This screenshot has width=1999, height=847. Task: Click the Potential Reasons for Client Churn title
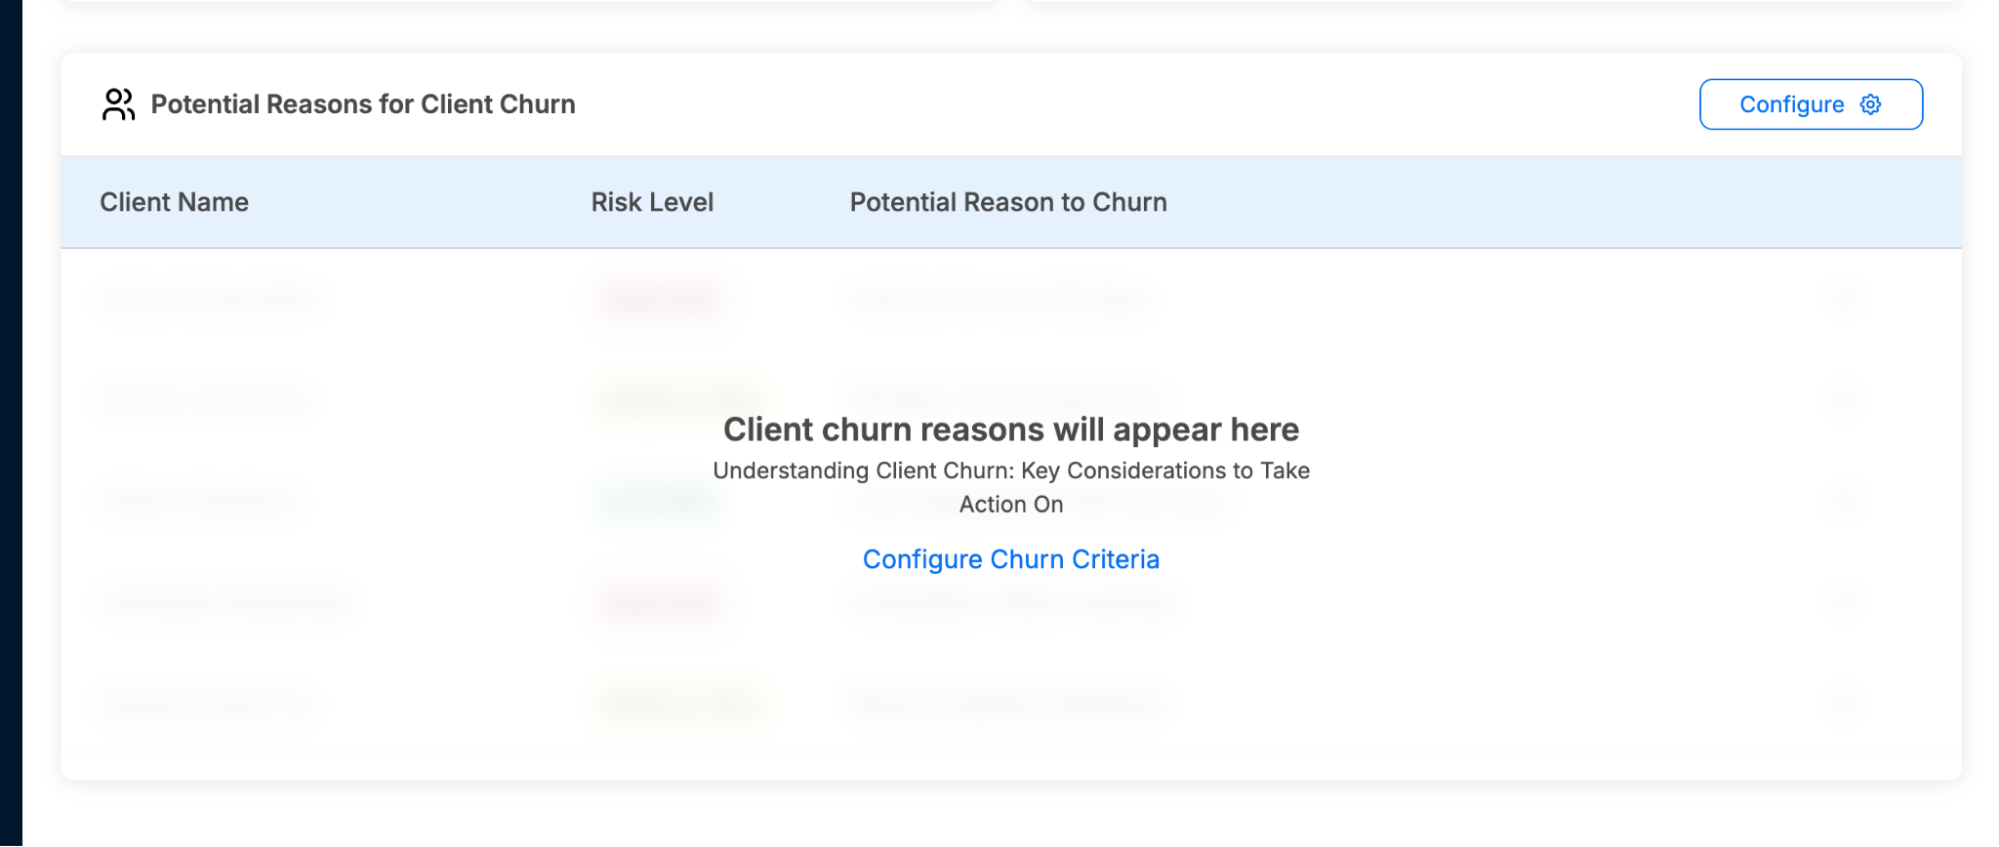pos(363,104)
